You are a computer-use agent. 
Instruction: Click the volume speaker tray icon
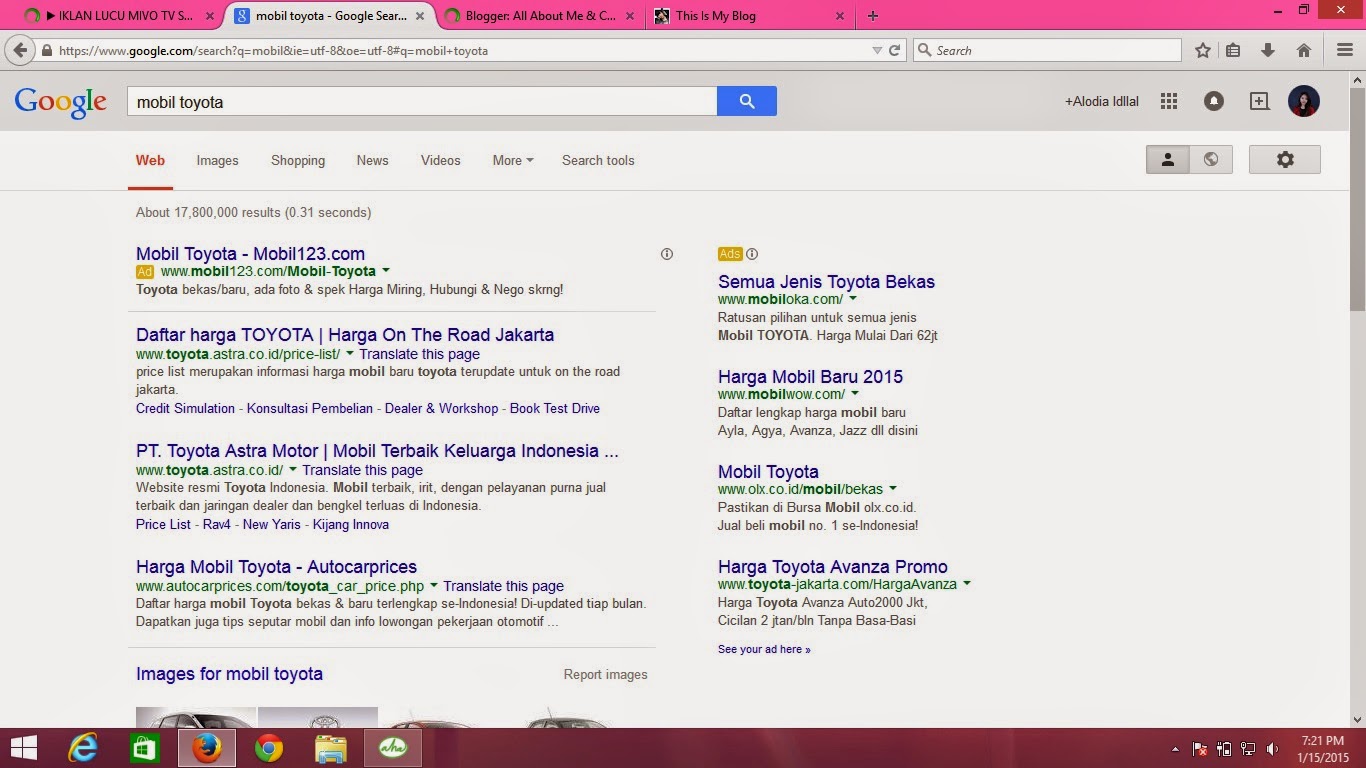pyautogui.click(x=1272, y=748)
